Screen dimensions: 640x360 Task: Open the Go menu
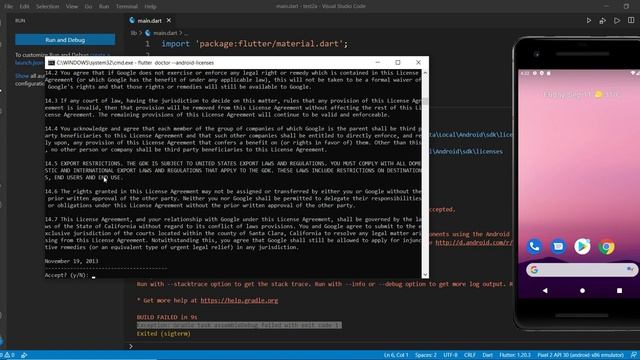coord(88,6)
